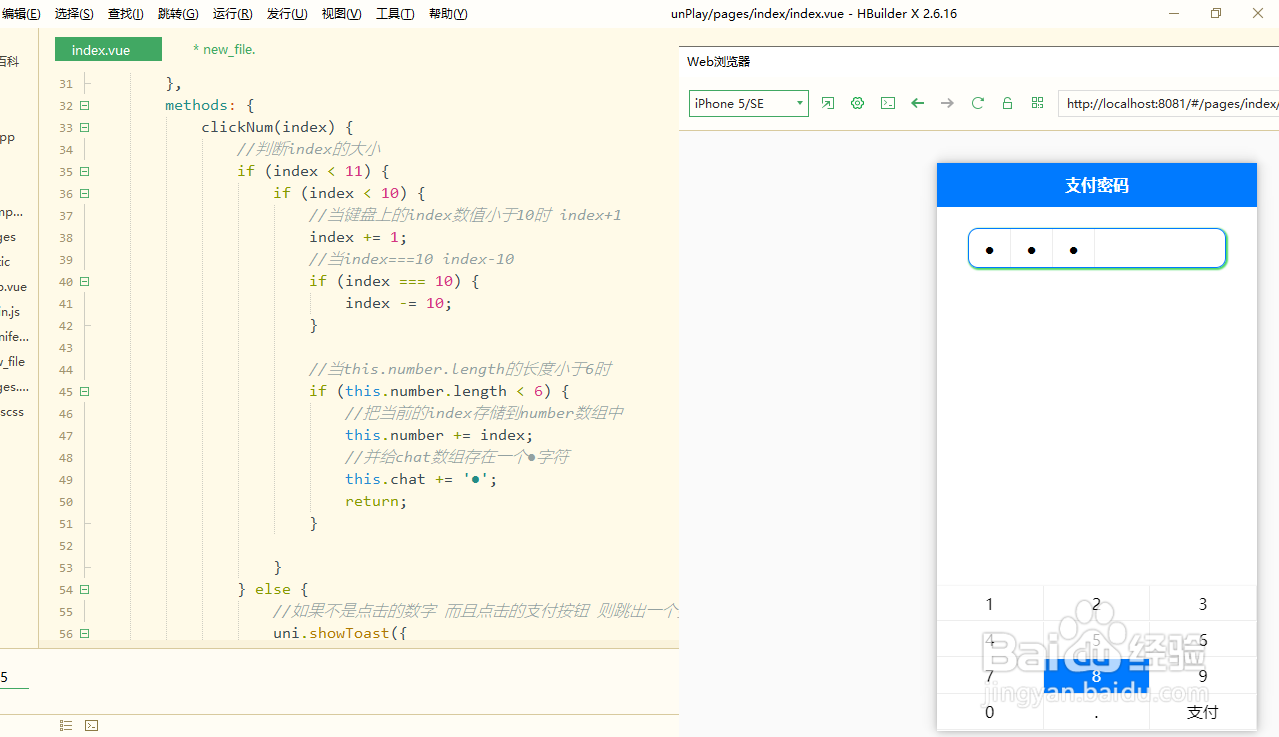This screenshot has width=1279, height=737.
Task: Refresh the web browser page
Action: 977,103
